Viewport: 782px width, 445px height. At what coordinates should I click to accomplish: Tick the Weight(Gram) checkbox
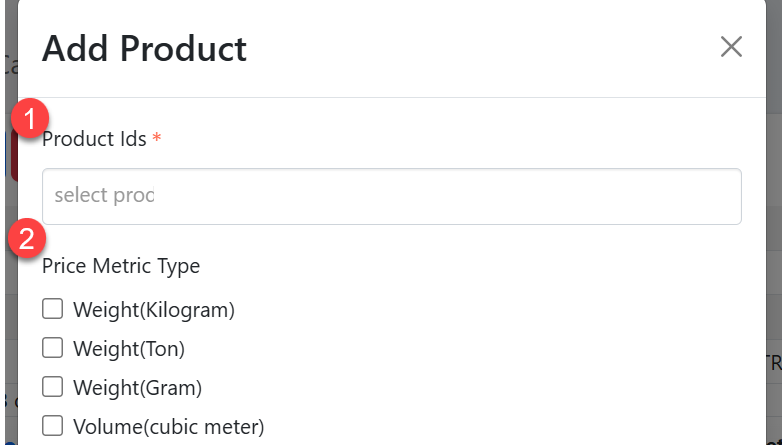coord(52,387)
